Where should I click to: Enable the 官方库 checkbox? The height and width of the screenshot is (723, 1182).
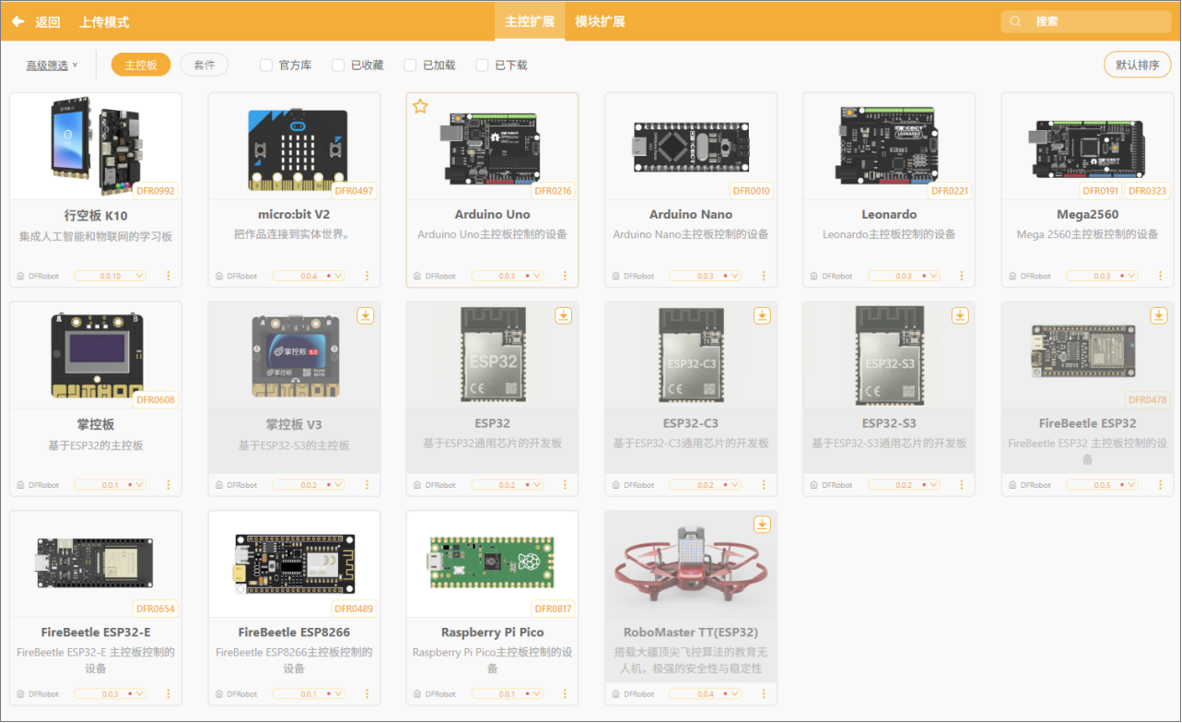click(266, 66)
